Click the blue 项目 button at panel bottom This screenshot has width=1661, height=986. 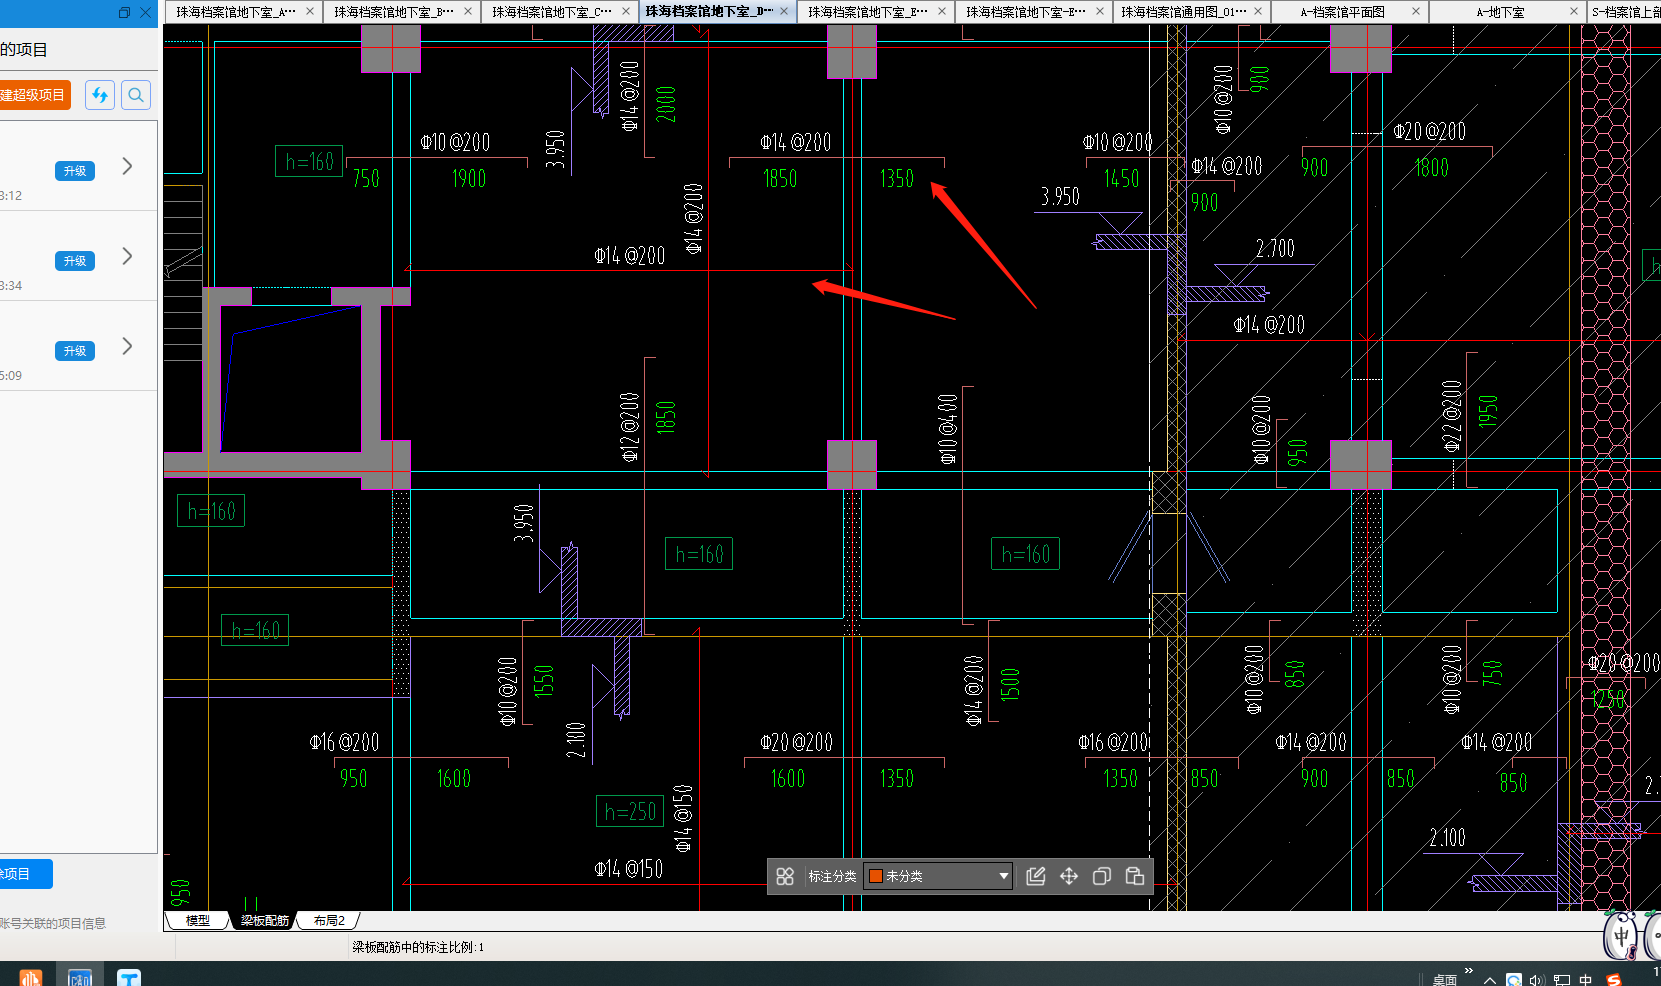point(25,874)
